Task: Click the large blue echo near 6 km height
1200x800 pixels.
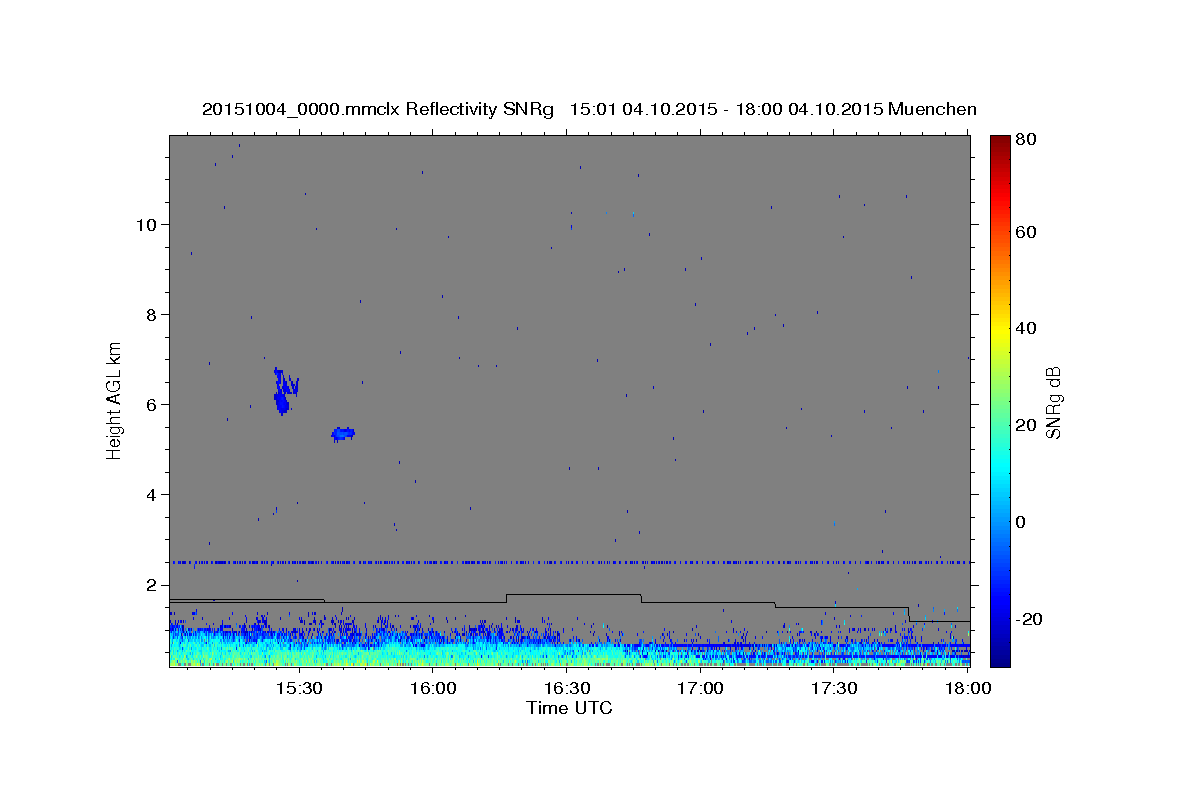Action: coord(284,391)
